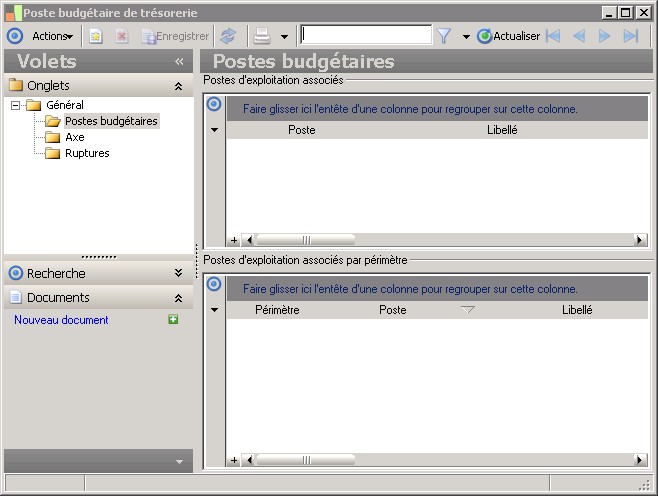Click the lower grid Libellé column header

tap(577, 310)
